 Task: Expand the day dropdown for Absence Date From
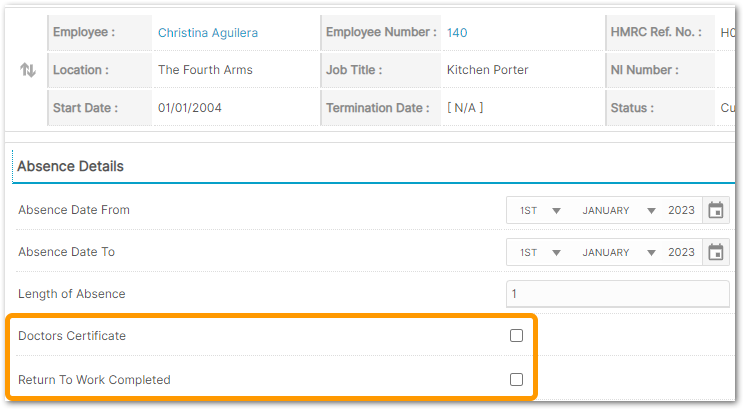[x=540, y=210]
